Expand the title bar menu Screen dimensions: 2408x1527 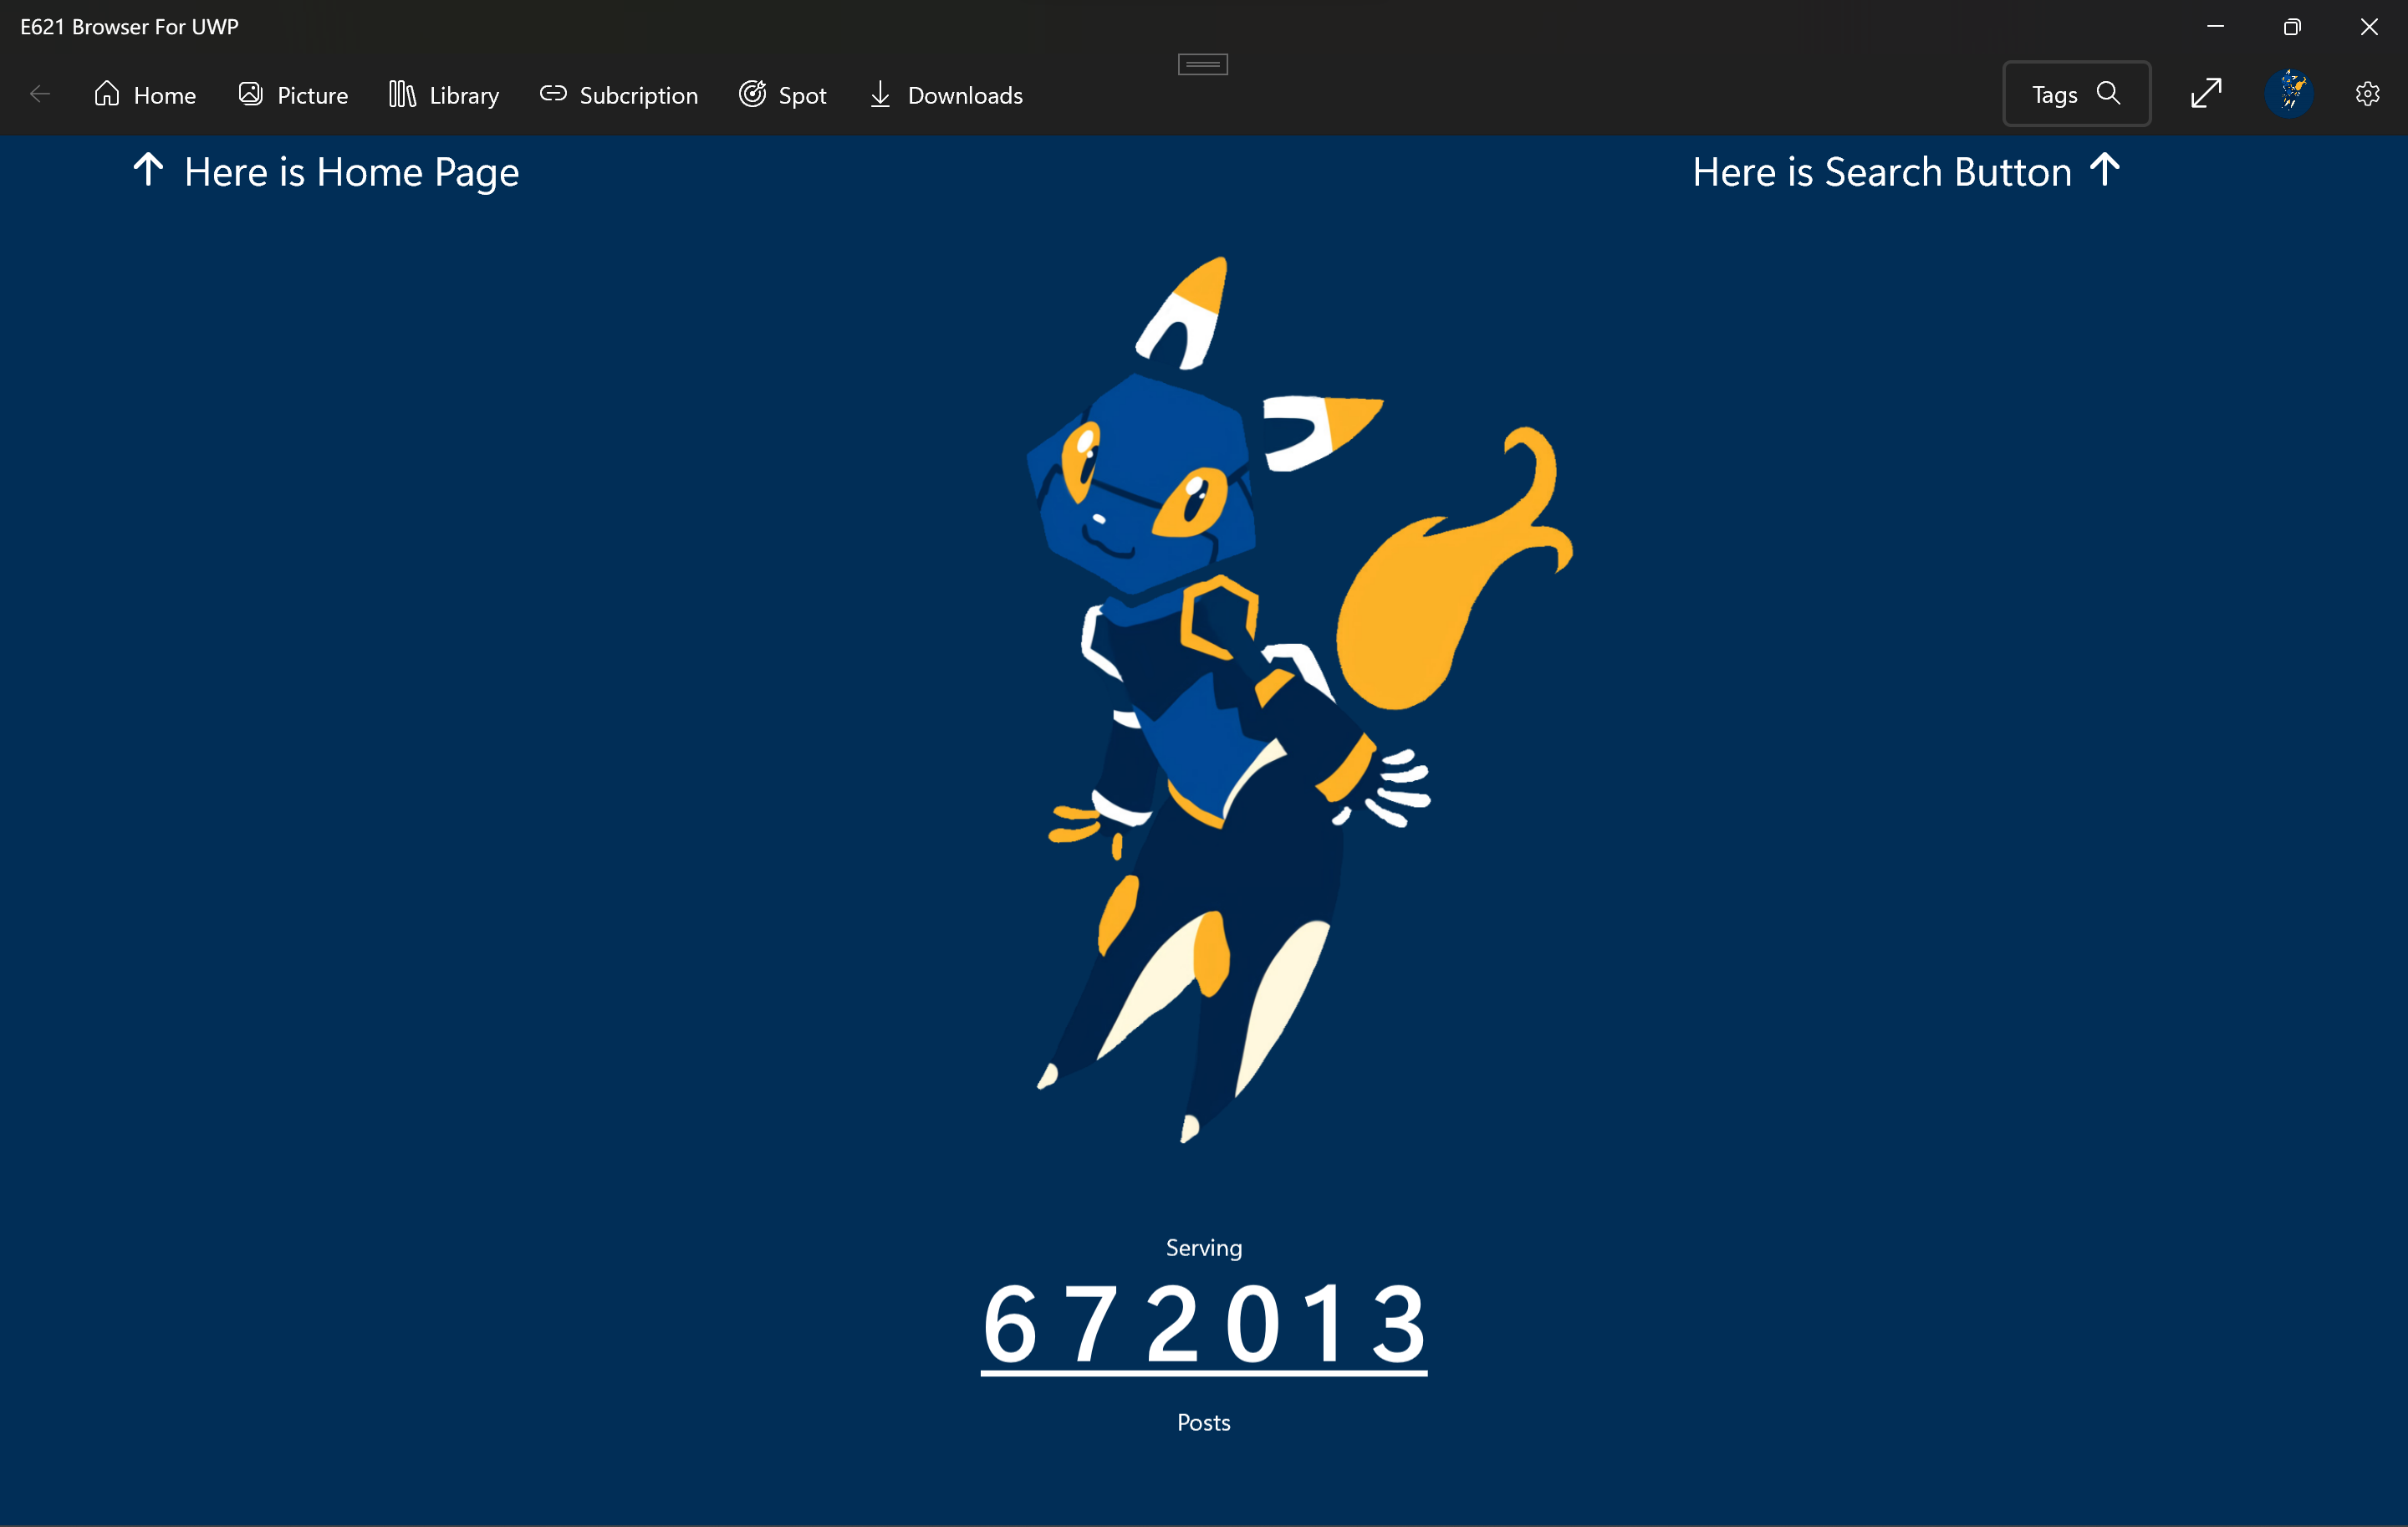click(1202, 65)
